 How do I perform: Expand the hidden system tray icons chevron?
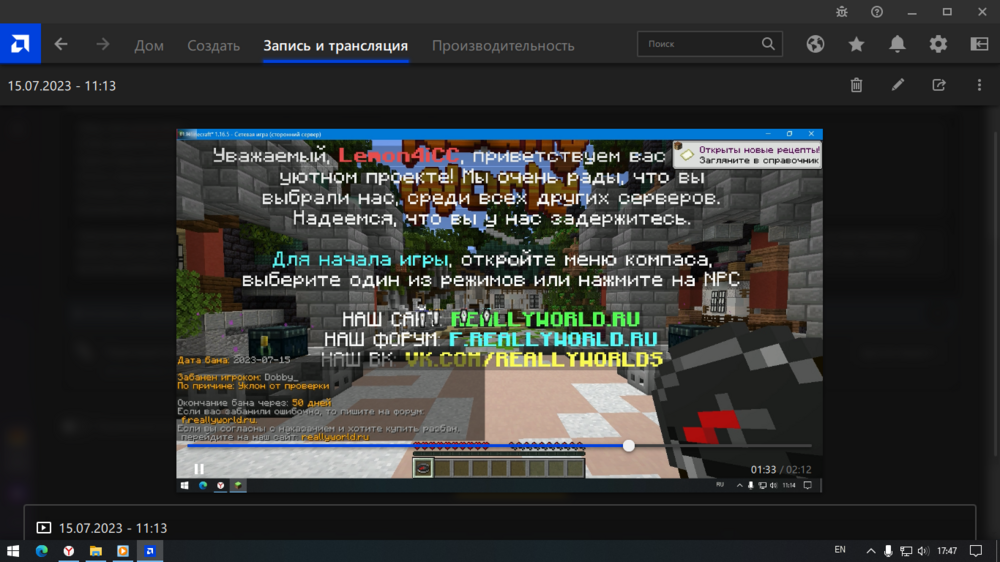[x=871, y=551]
